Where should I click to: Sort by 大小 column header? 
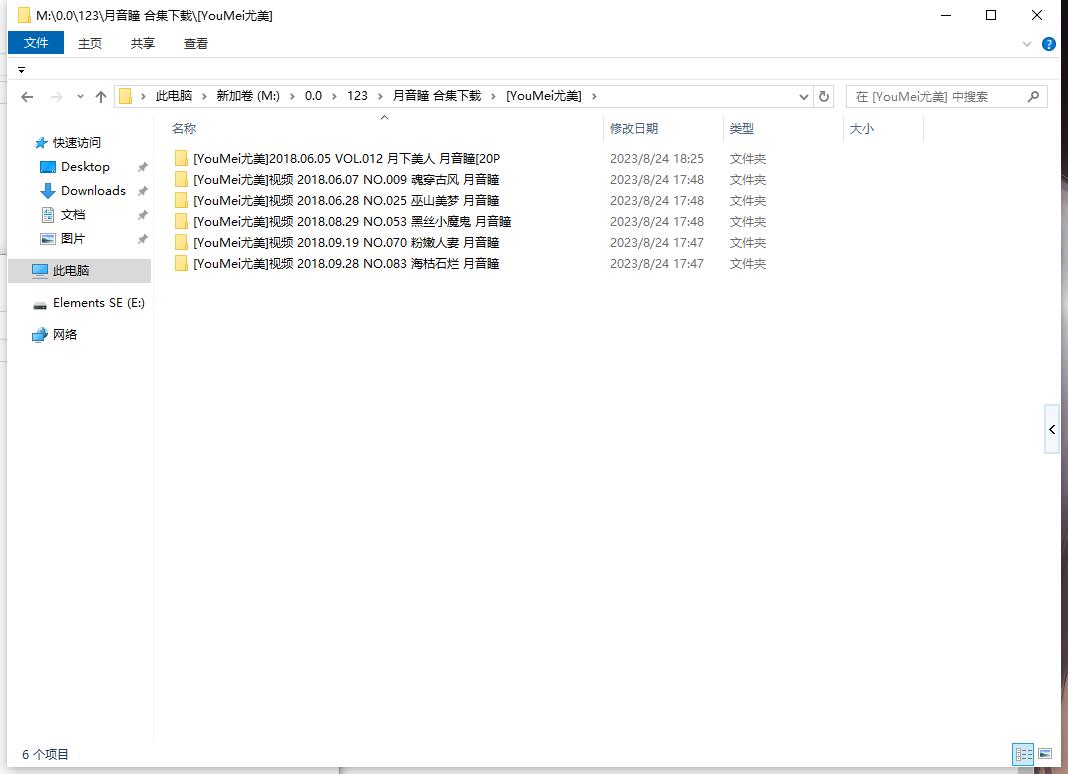pyautogui.click(x=861, y=128)
